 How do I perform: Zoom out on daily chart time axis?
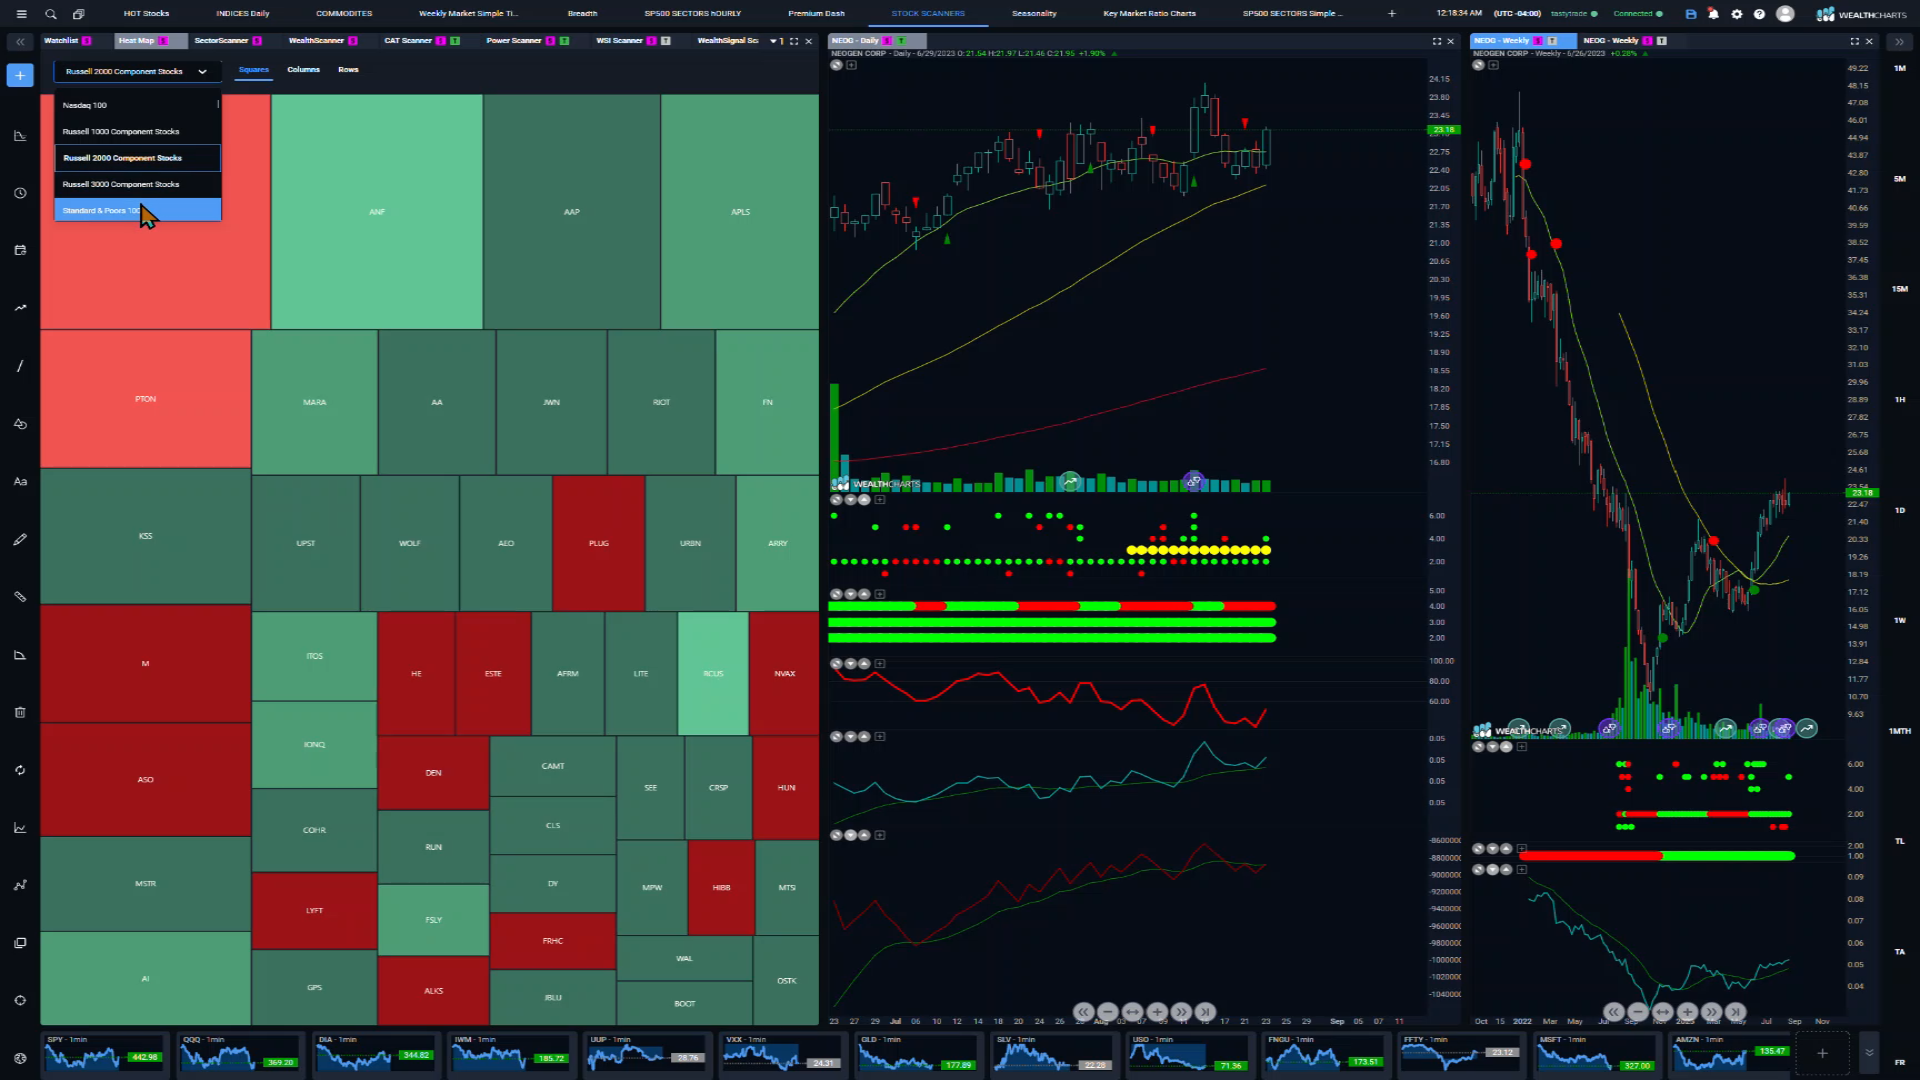pyautogui.click(x=1107, y=1012)
